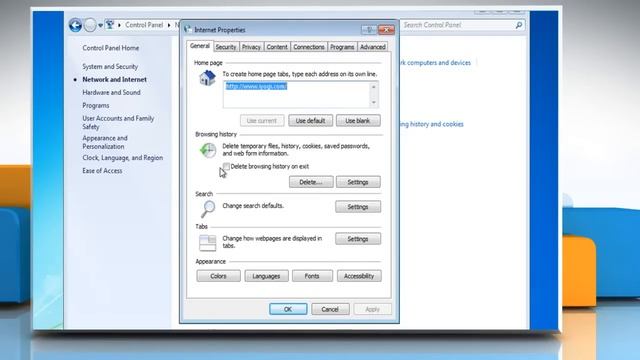Image resolution: width=640 pixels, height=360 pixels.
Task: Open System and Security category
Action: point(110,67)
